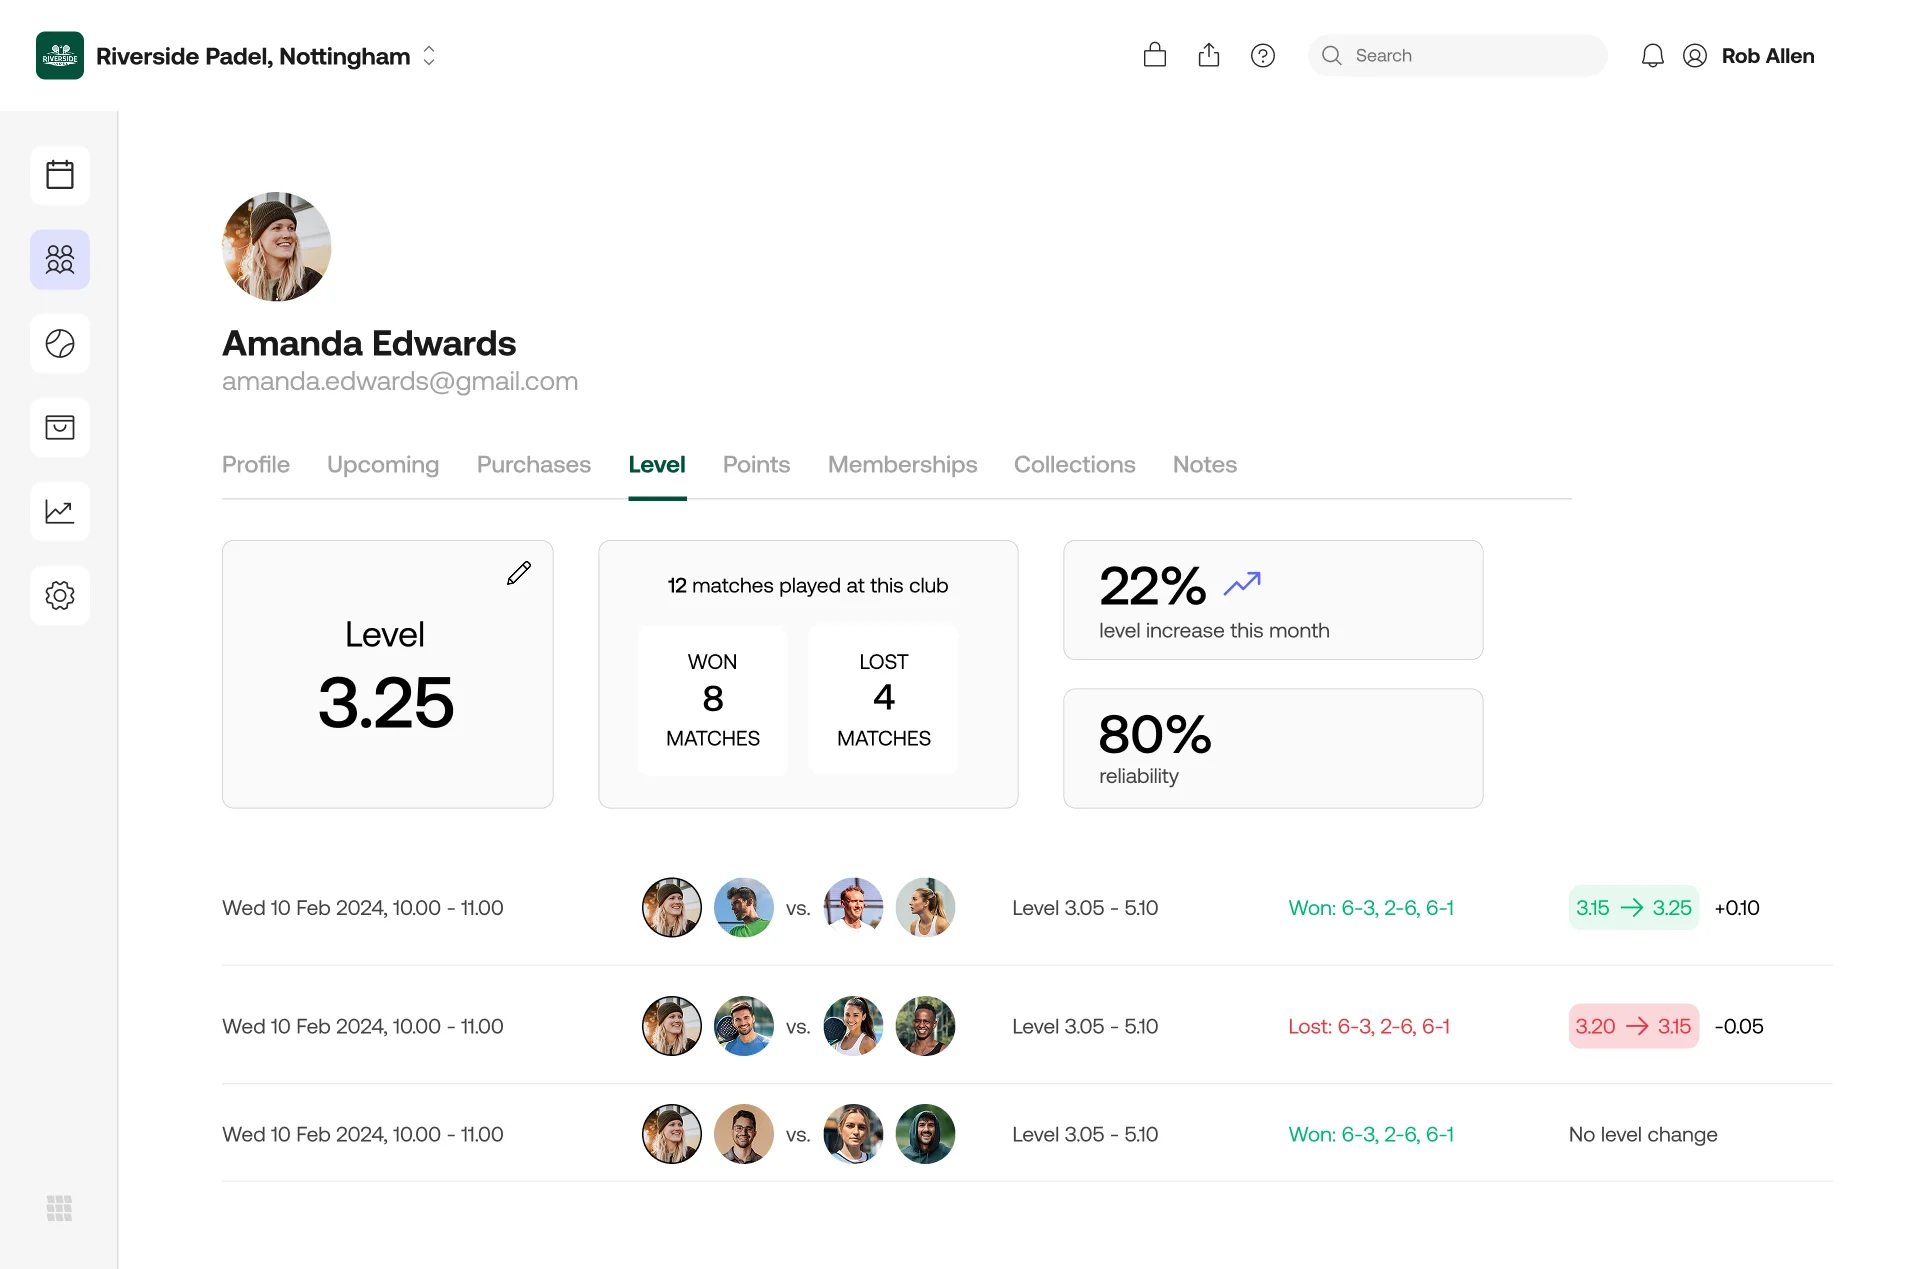Open the calendar icon in sidebar
1910x1269 pixels.
[x=60, y=175]
